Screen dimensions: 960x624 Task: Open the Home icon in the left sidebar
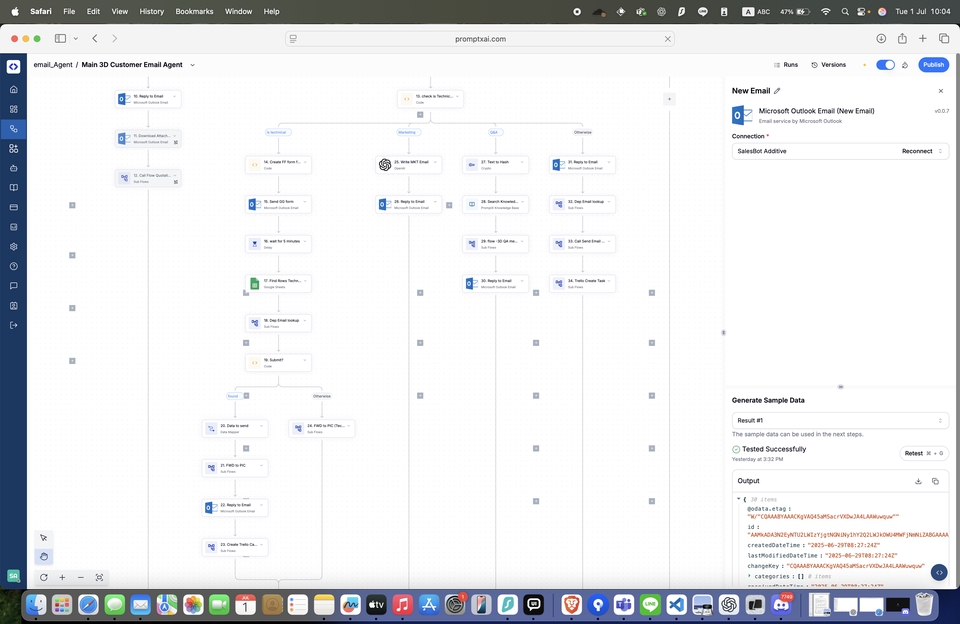pos(13,89)
